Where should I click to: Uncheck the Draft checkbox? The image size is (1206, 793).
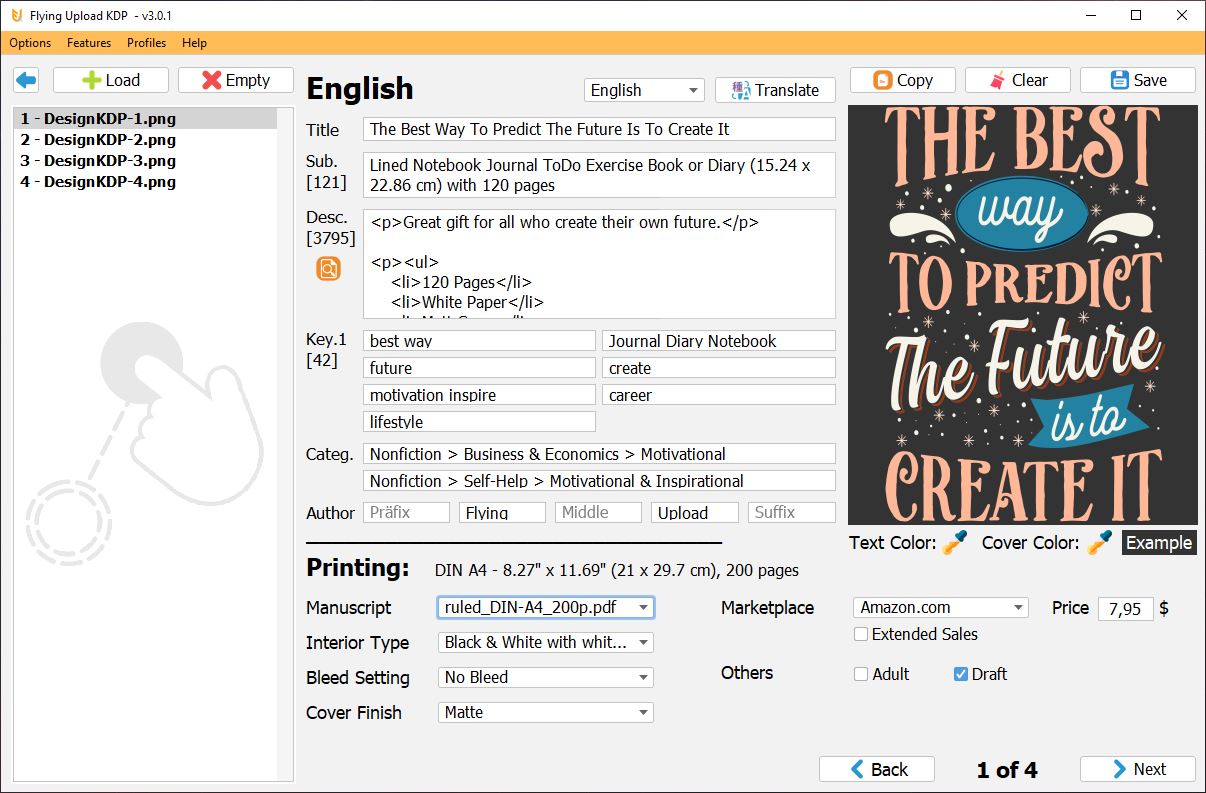(x=962, y=674)
